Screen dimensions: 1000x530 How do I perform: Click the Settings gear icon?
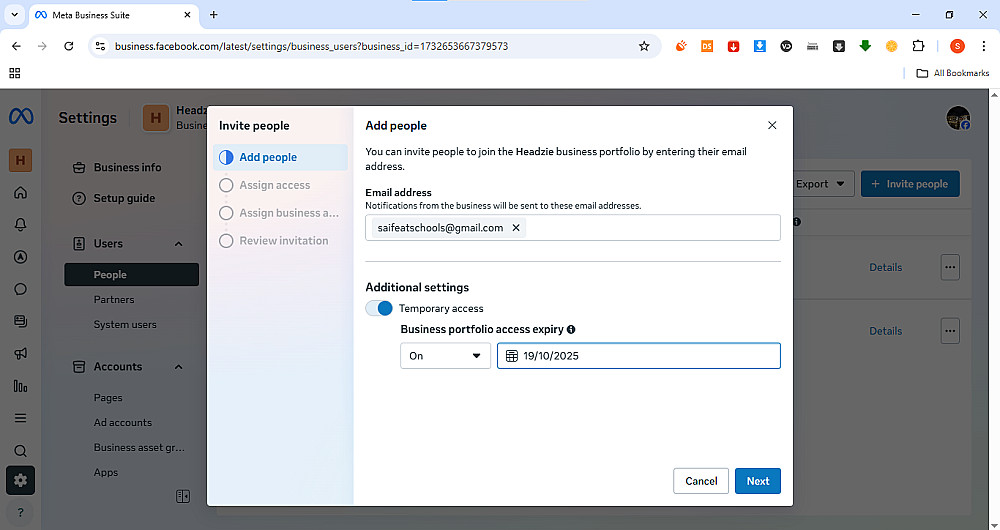20,481
